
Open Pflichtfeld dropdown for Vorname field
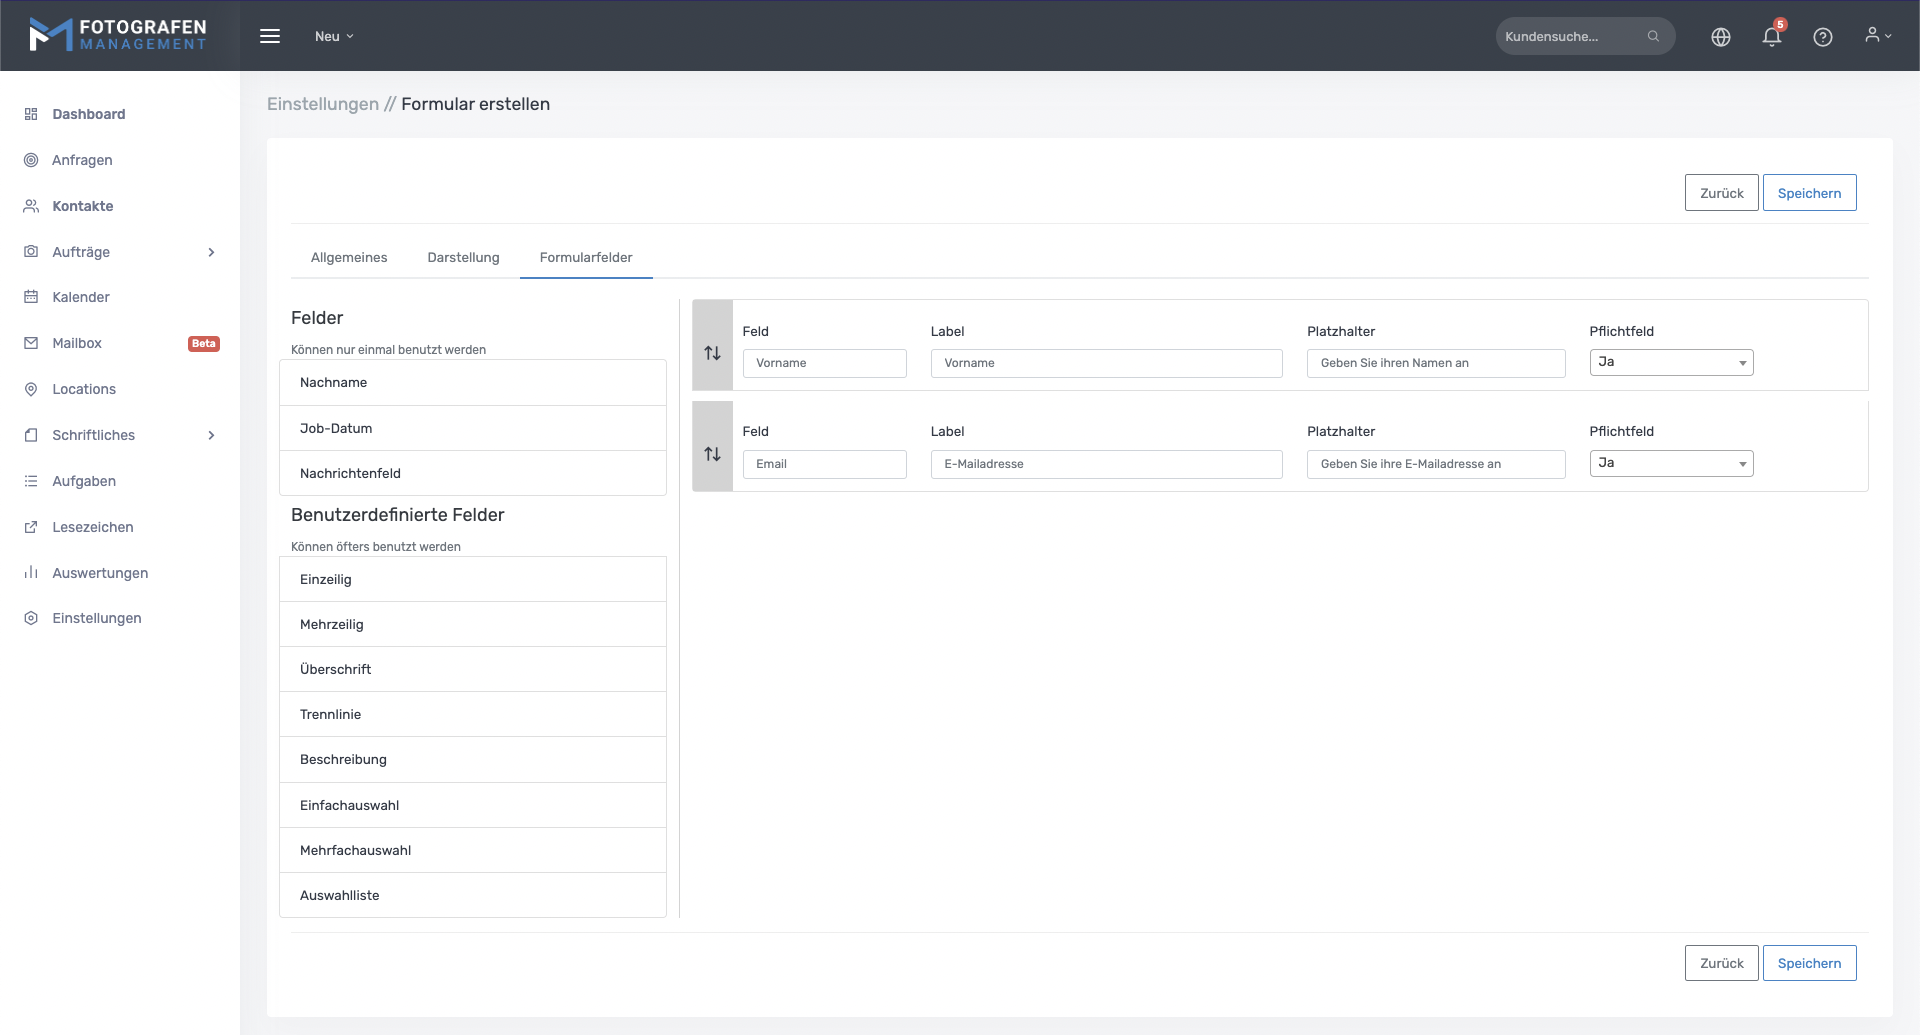(1670, 362)
